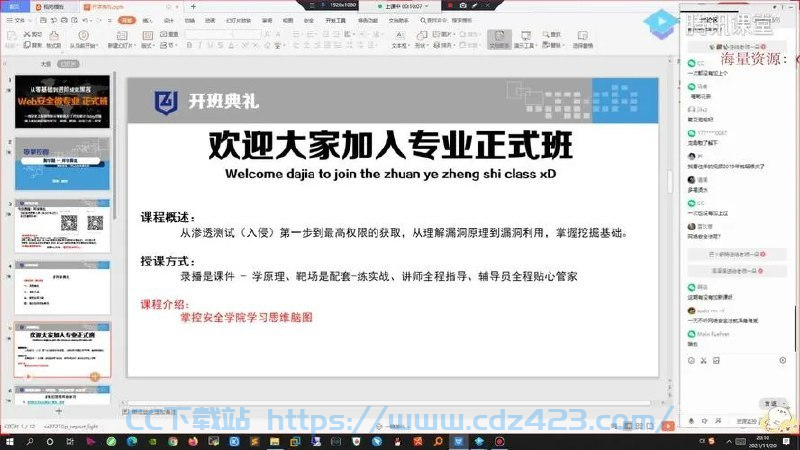Click the emoji icon in chat panel
Image resolution: width=800 pixels, height=450 pixels.
pos(691,361)
